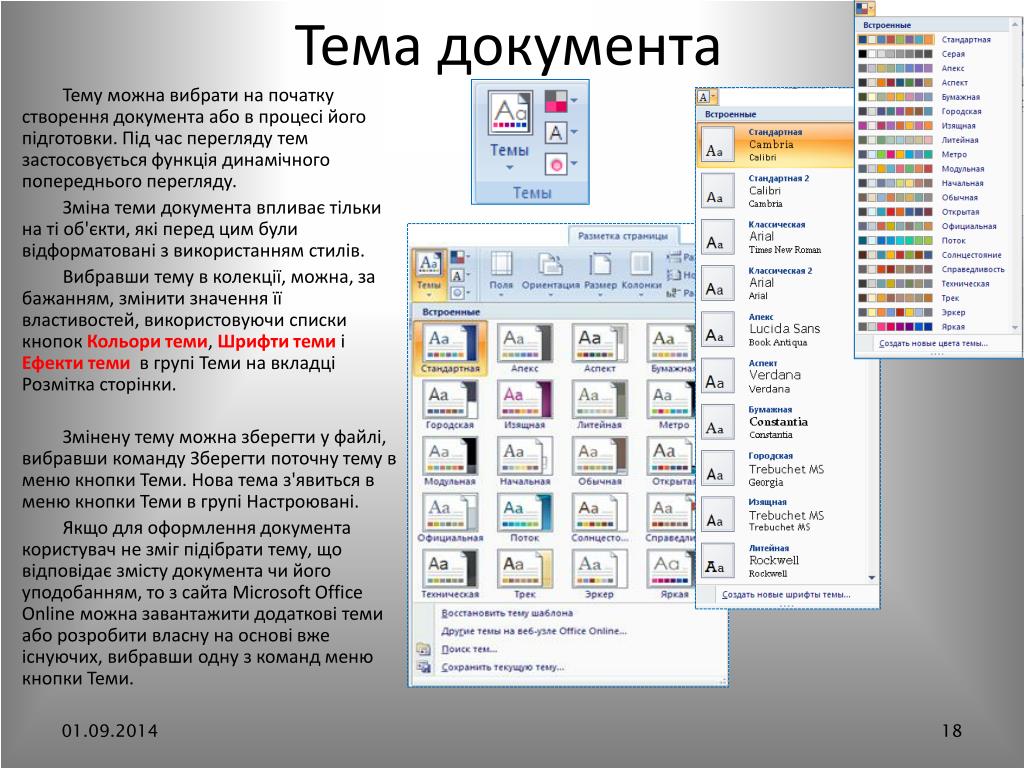Pick the Метро color scheme in colors list

[x=931, y=154]
